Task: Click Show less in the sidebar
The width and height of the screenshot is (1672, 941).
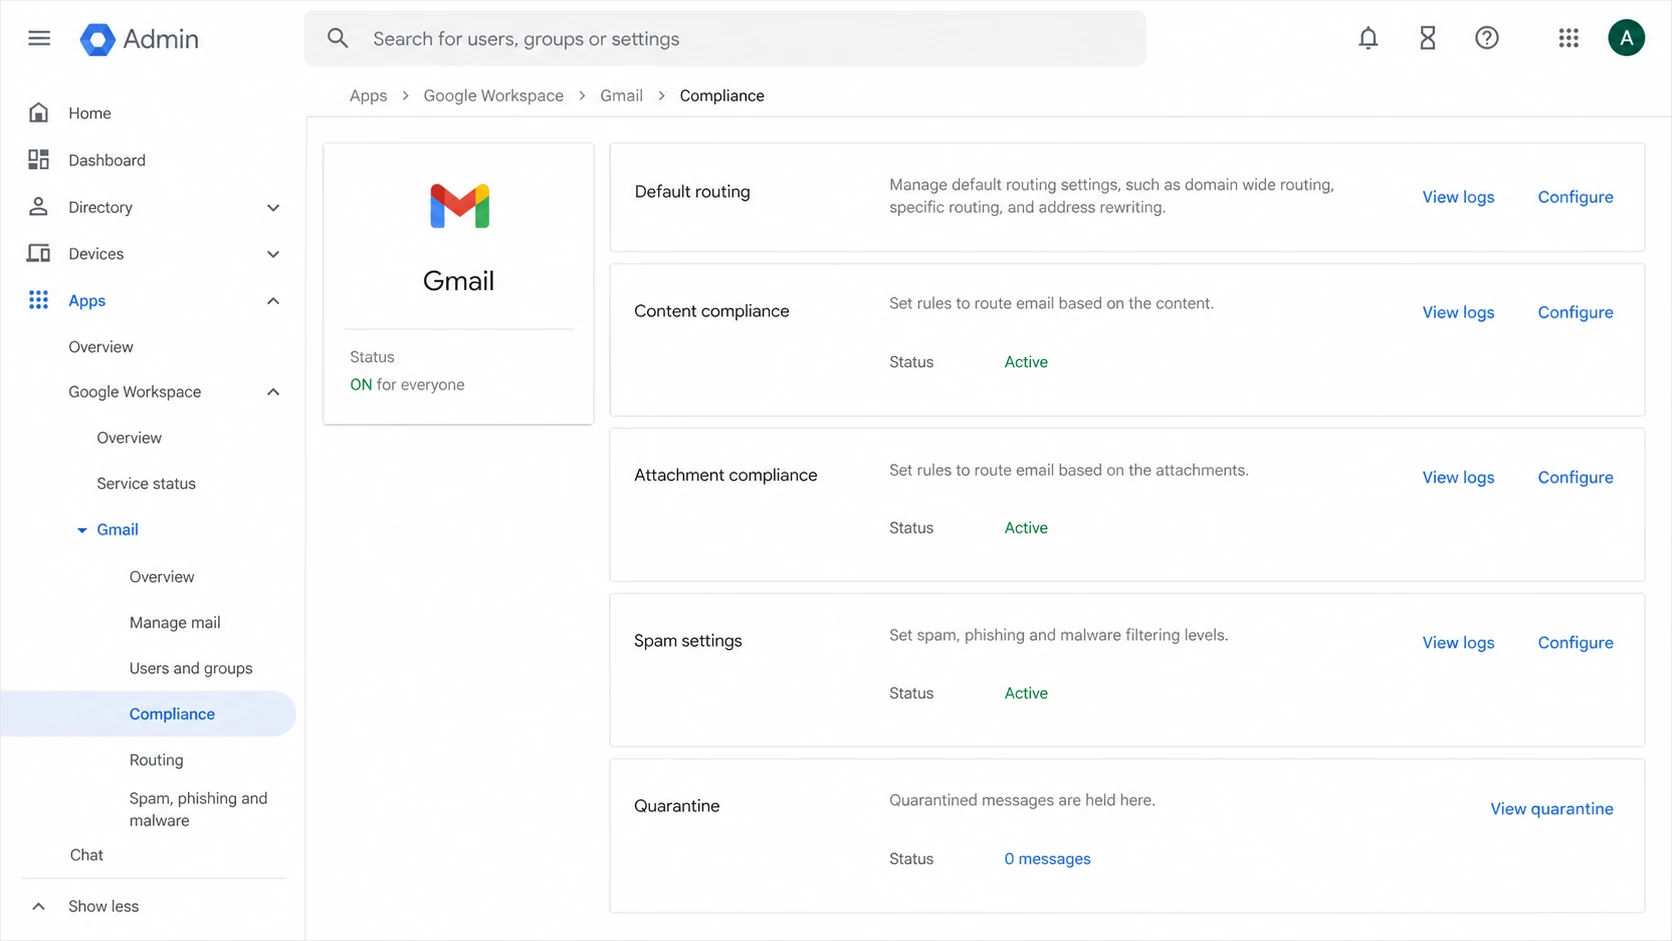Action: (103, 906)
